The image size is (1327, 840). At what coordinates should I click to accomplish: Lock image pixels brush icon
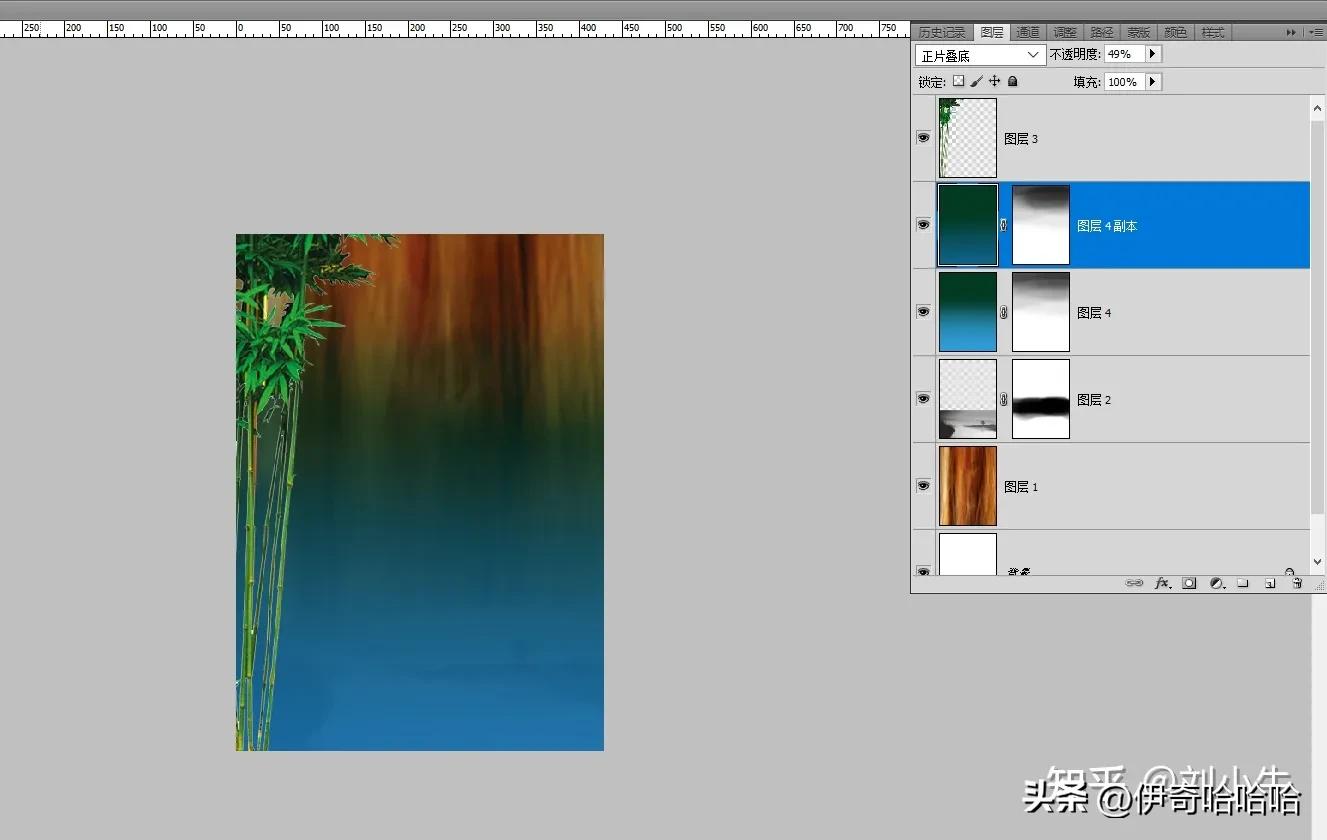[x=976, y=81]
